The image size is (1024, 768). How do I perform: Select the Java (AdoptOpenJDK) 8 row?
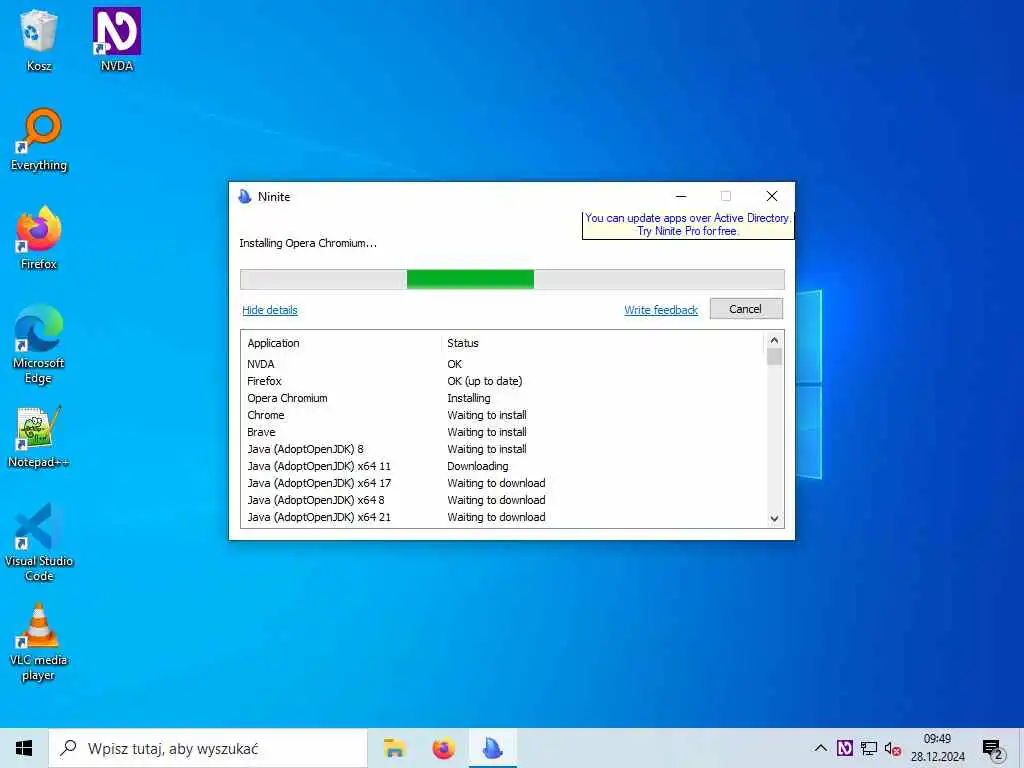tap(502, 449)
